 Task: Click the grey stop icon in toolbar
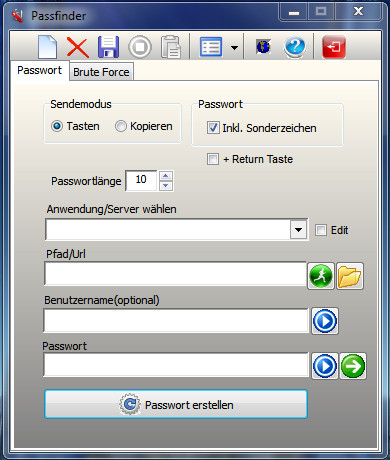pyautogui.click(x=140, y=47)
